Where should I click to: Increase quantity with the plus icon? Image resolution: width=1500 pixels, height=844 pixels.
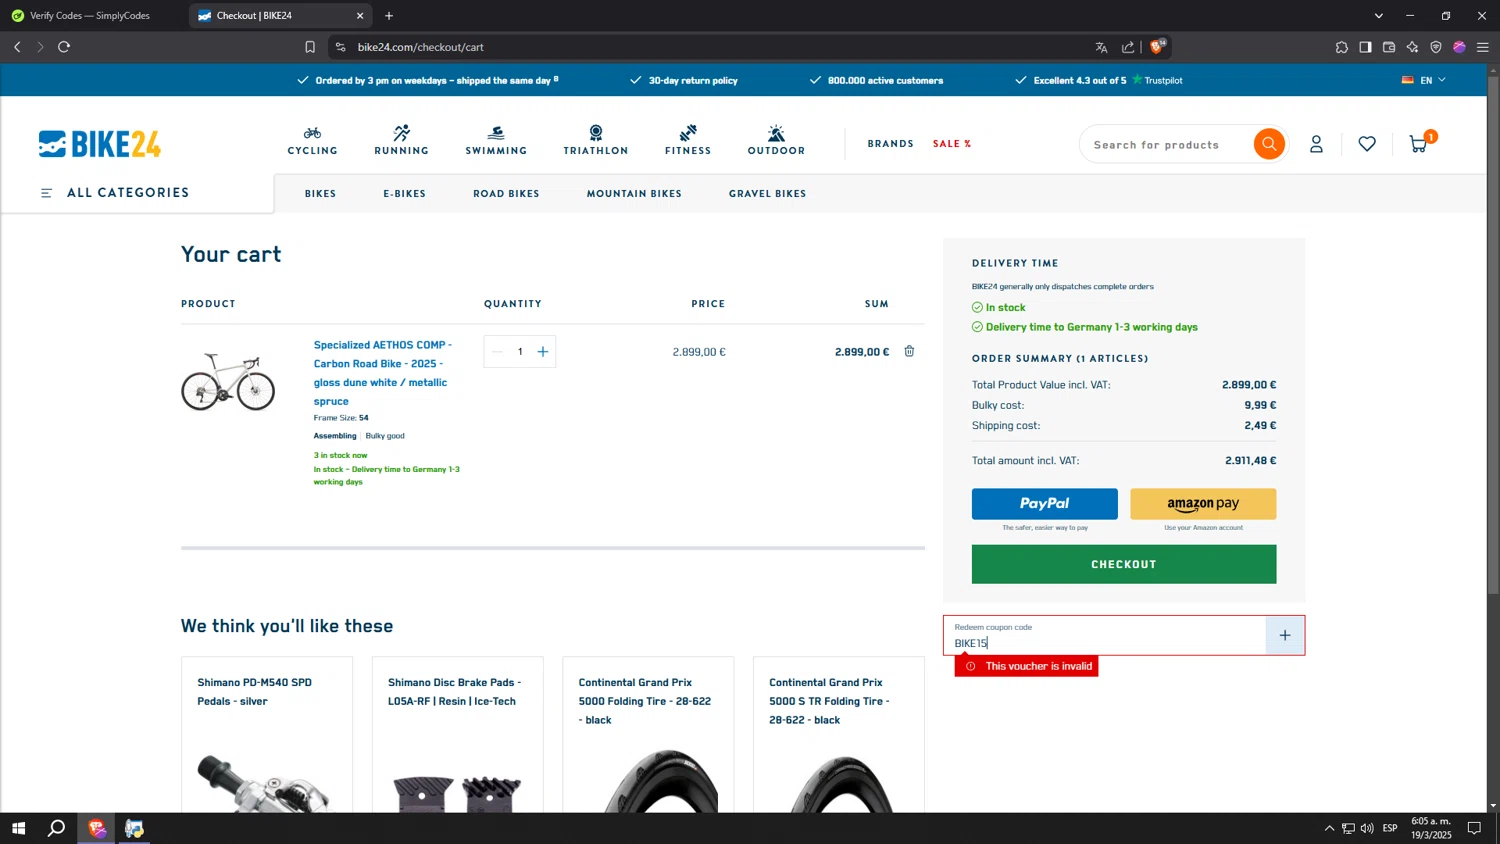point(543,351)
